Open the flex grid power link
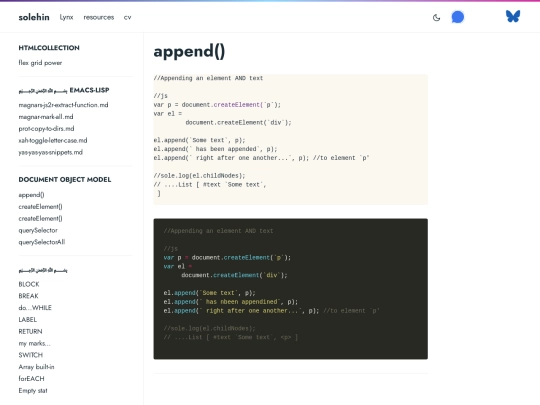This screenshot has width=540, height=405. pyautogui.click(x=40, y=63)
